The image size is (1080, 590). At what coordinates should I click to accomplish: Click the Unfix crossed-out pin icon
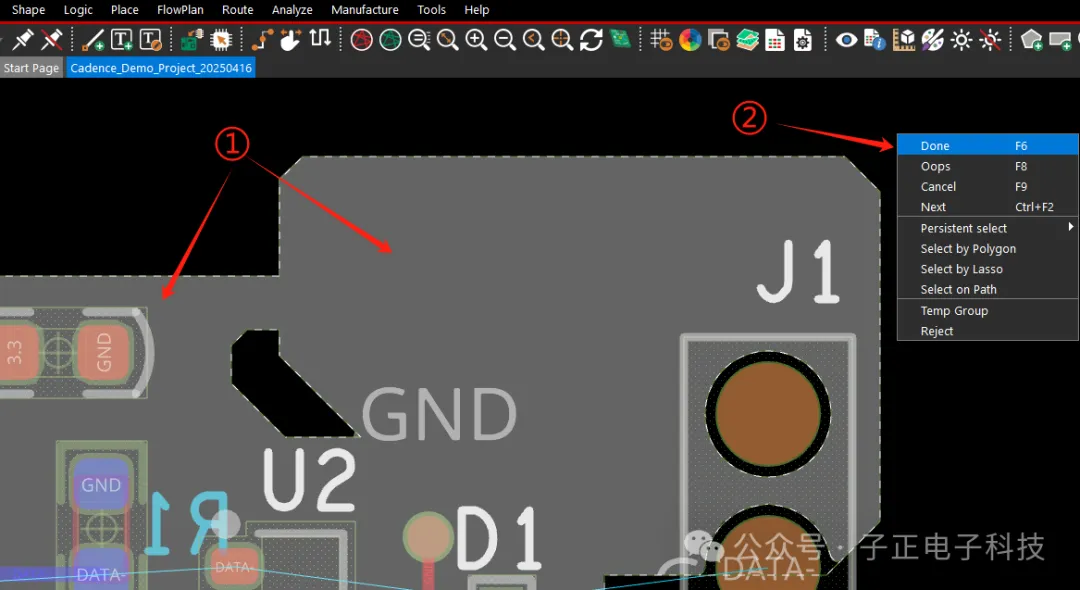pyautogui.click(x=52, y=39)
